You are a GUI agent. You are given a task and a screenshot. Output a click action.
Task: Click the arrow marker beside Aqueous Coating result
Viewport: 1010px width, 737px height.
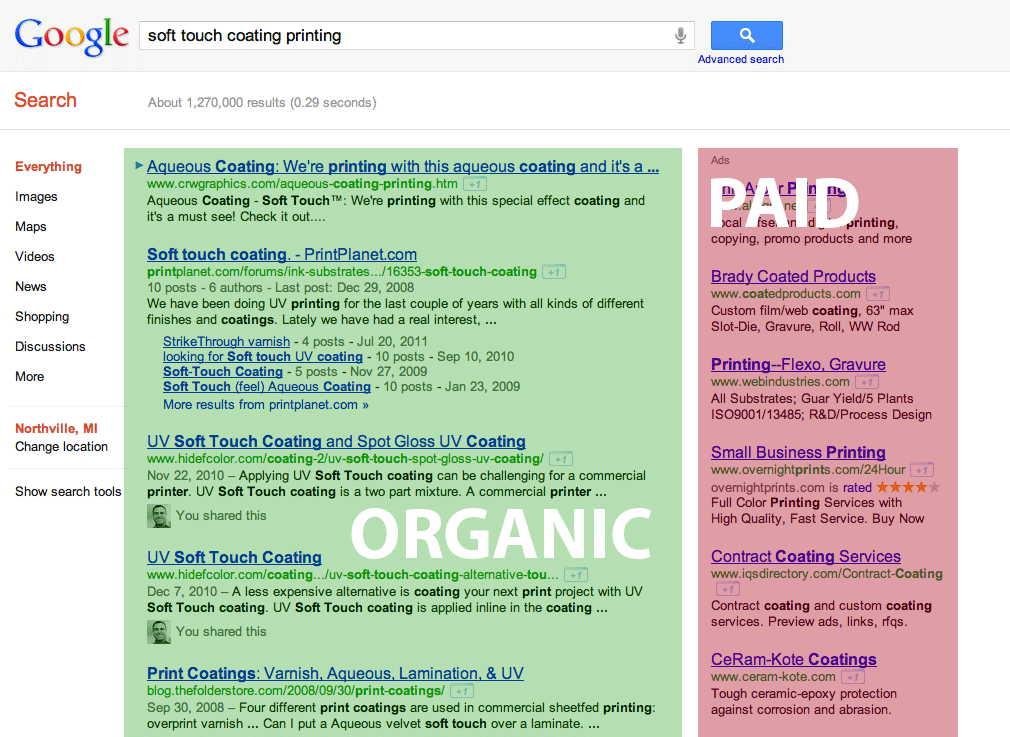[139, 166]
